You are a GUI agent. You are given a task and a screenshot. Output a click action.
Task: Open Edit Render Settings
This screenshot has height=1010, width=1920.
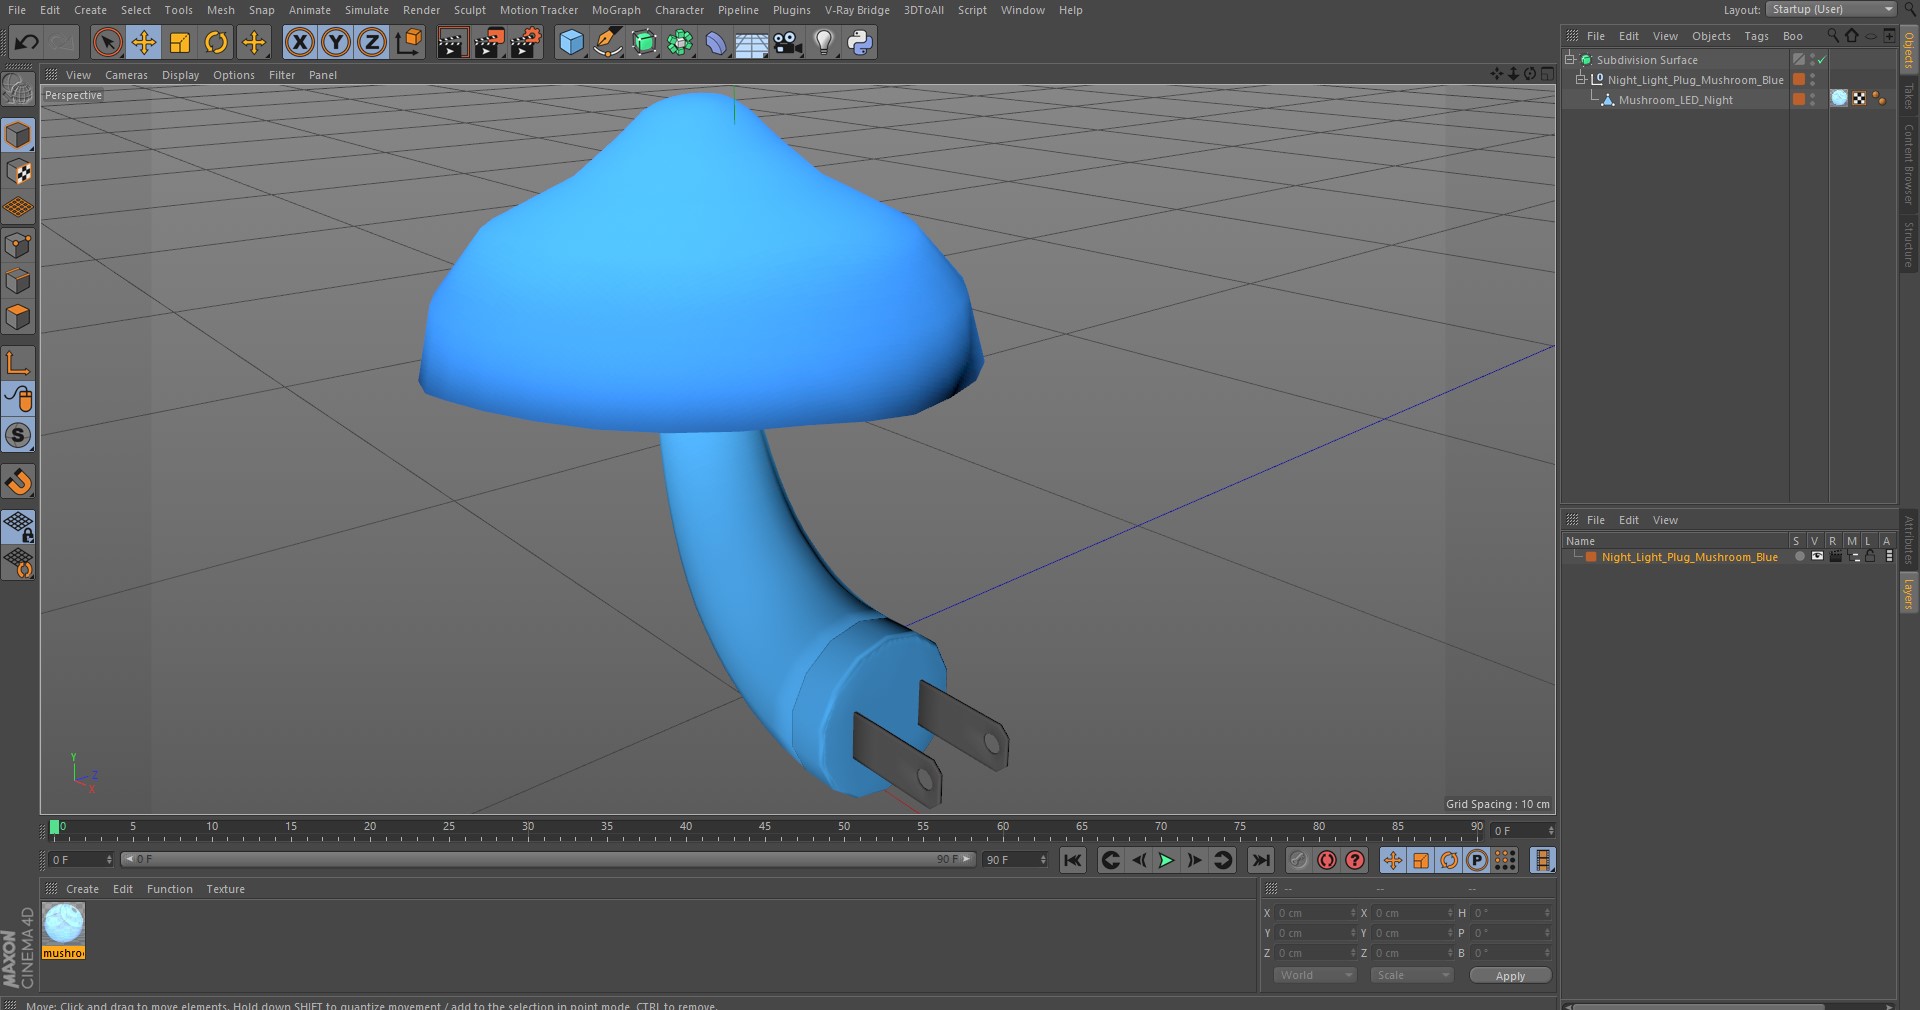[526, 42]
